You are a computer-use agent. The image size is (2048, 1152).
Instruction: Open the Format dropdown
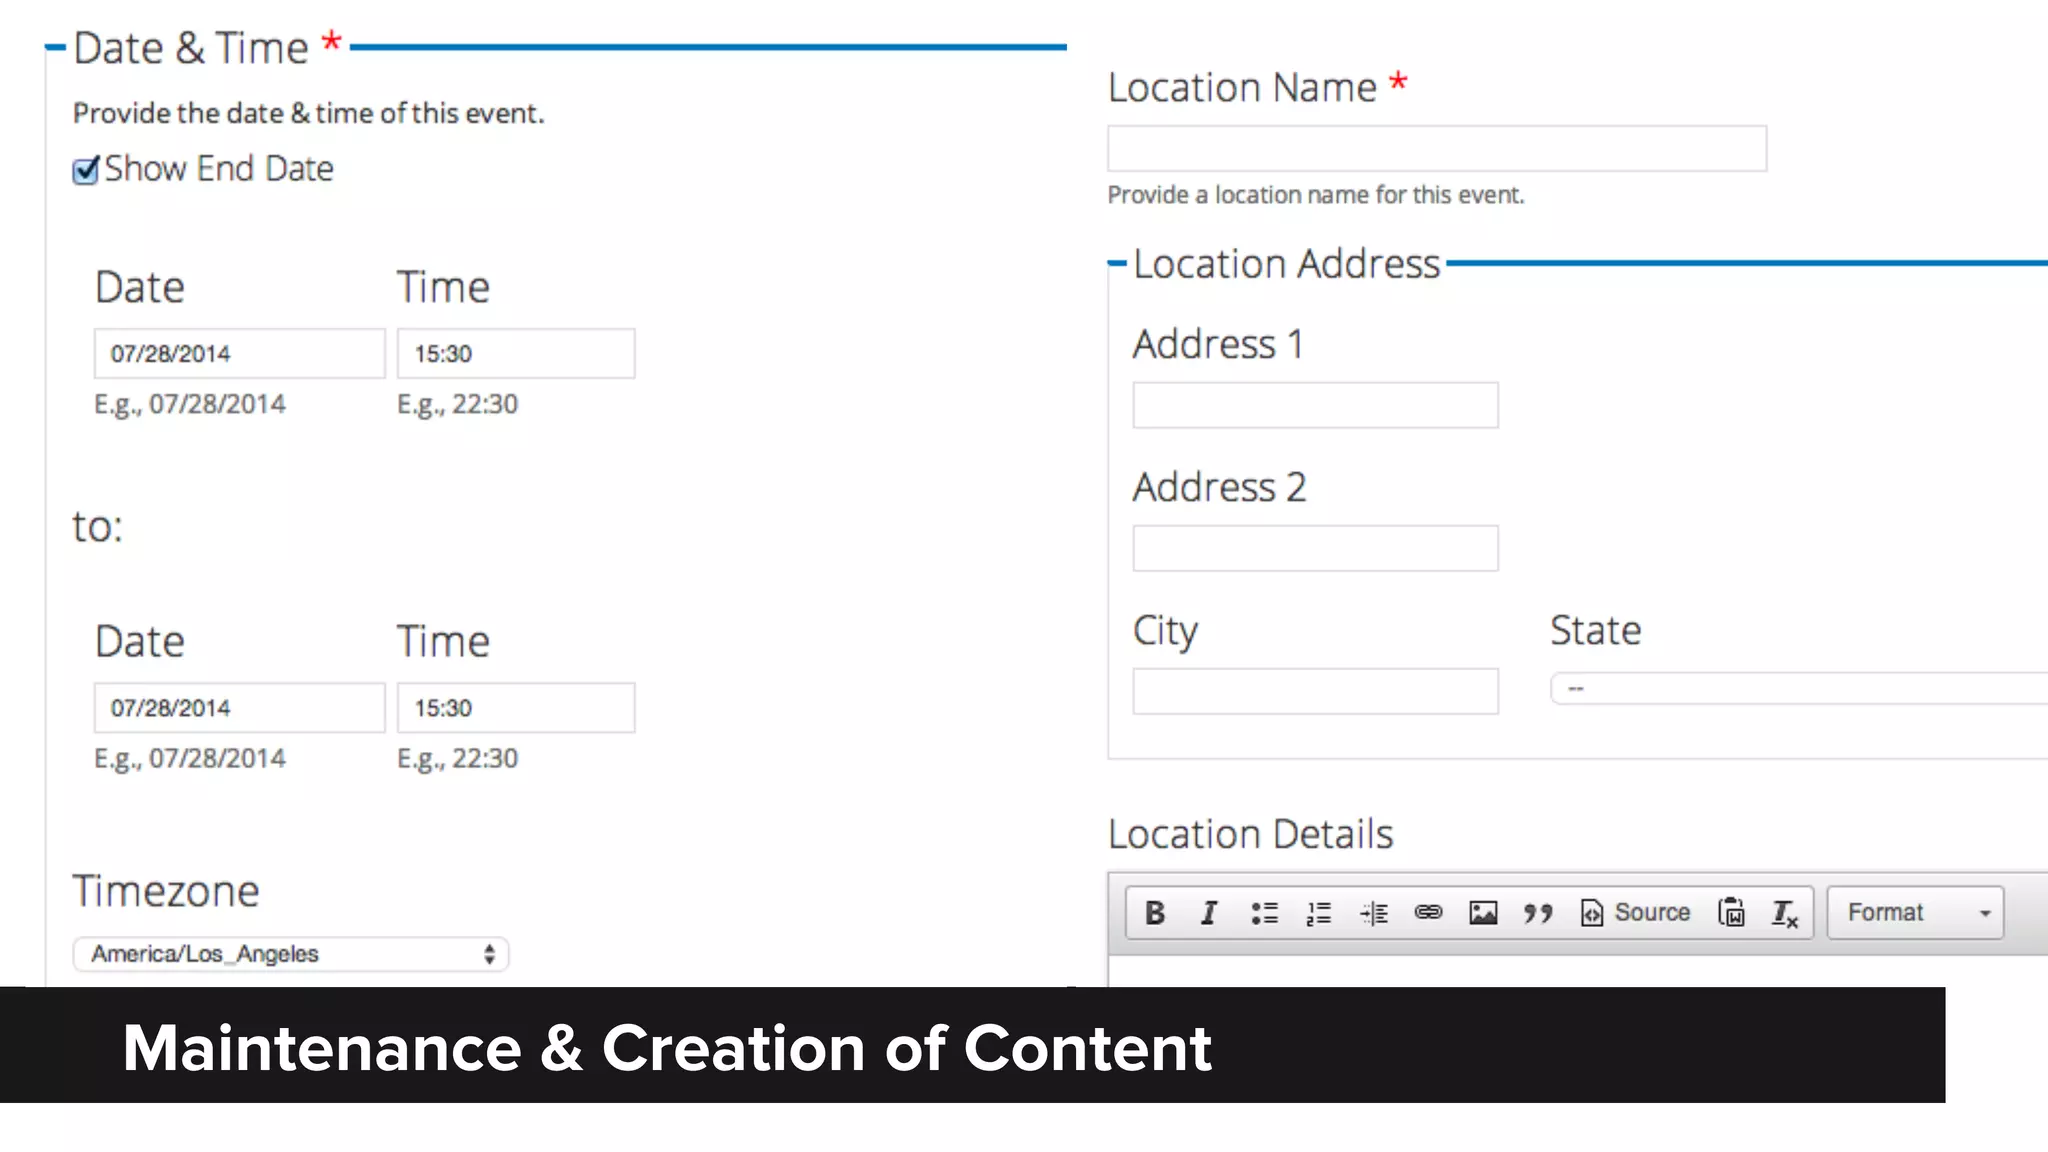[x=1915, y=913]
